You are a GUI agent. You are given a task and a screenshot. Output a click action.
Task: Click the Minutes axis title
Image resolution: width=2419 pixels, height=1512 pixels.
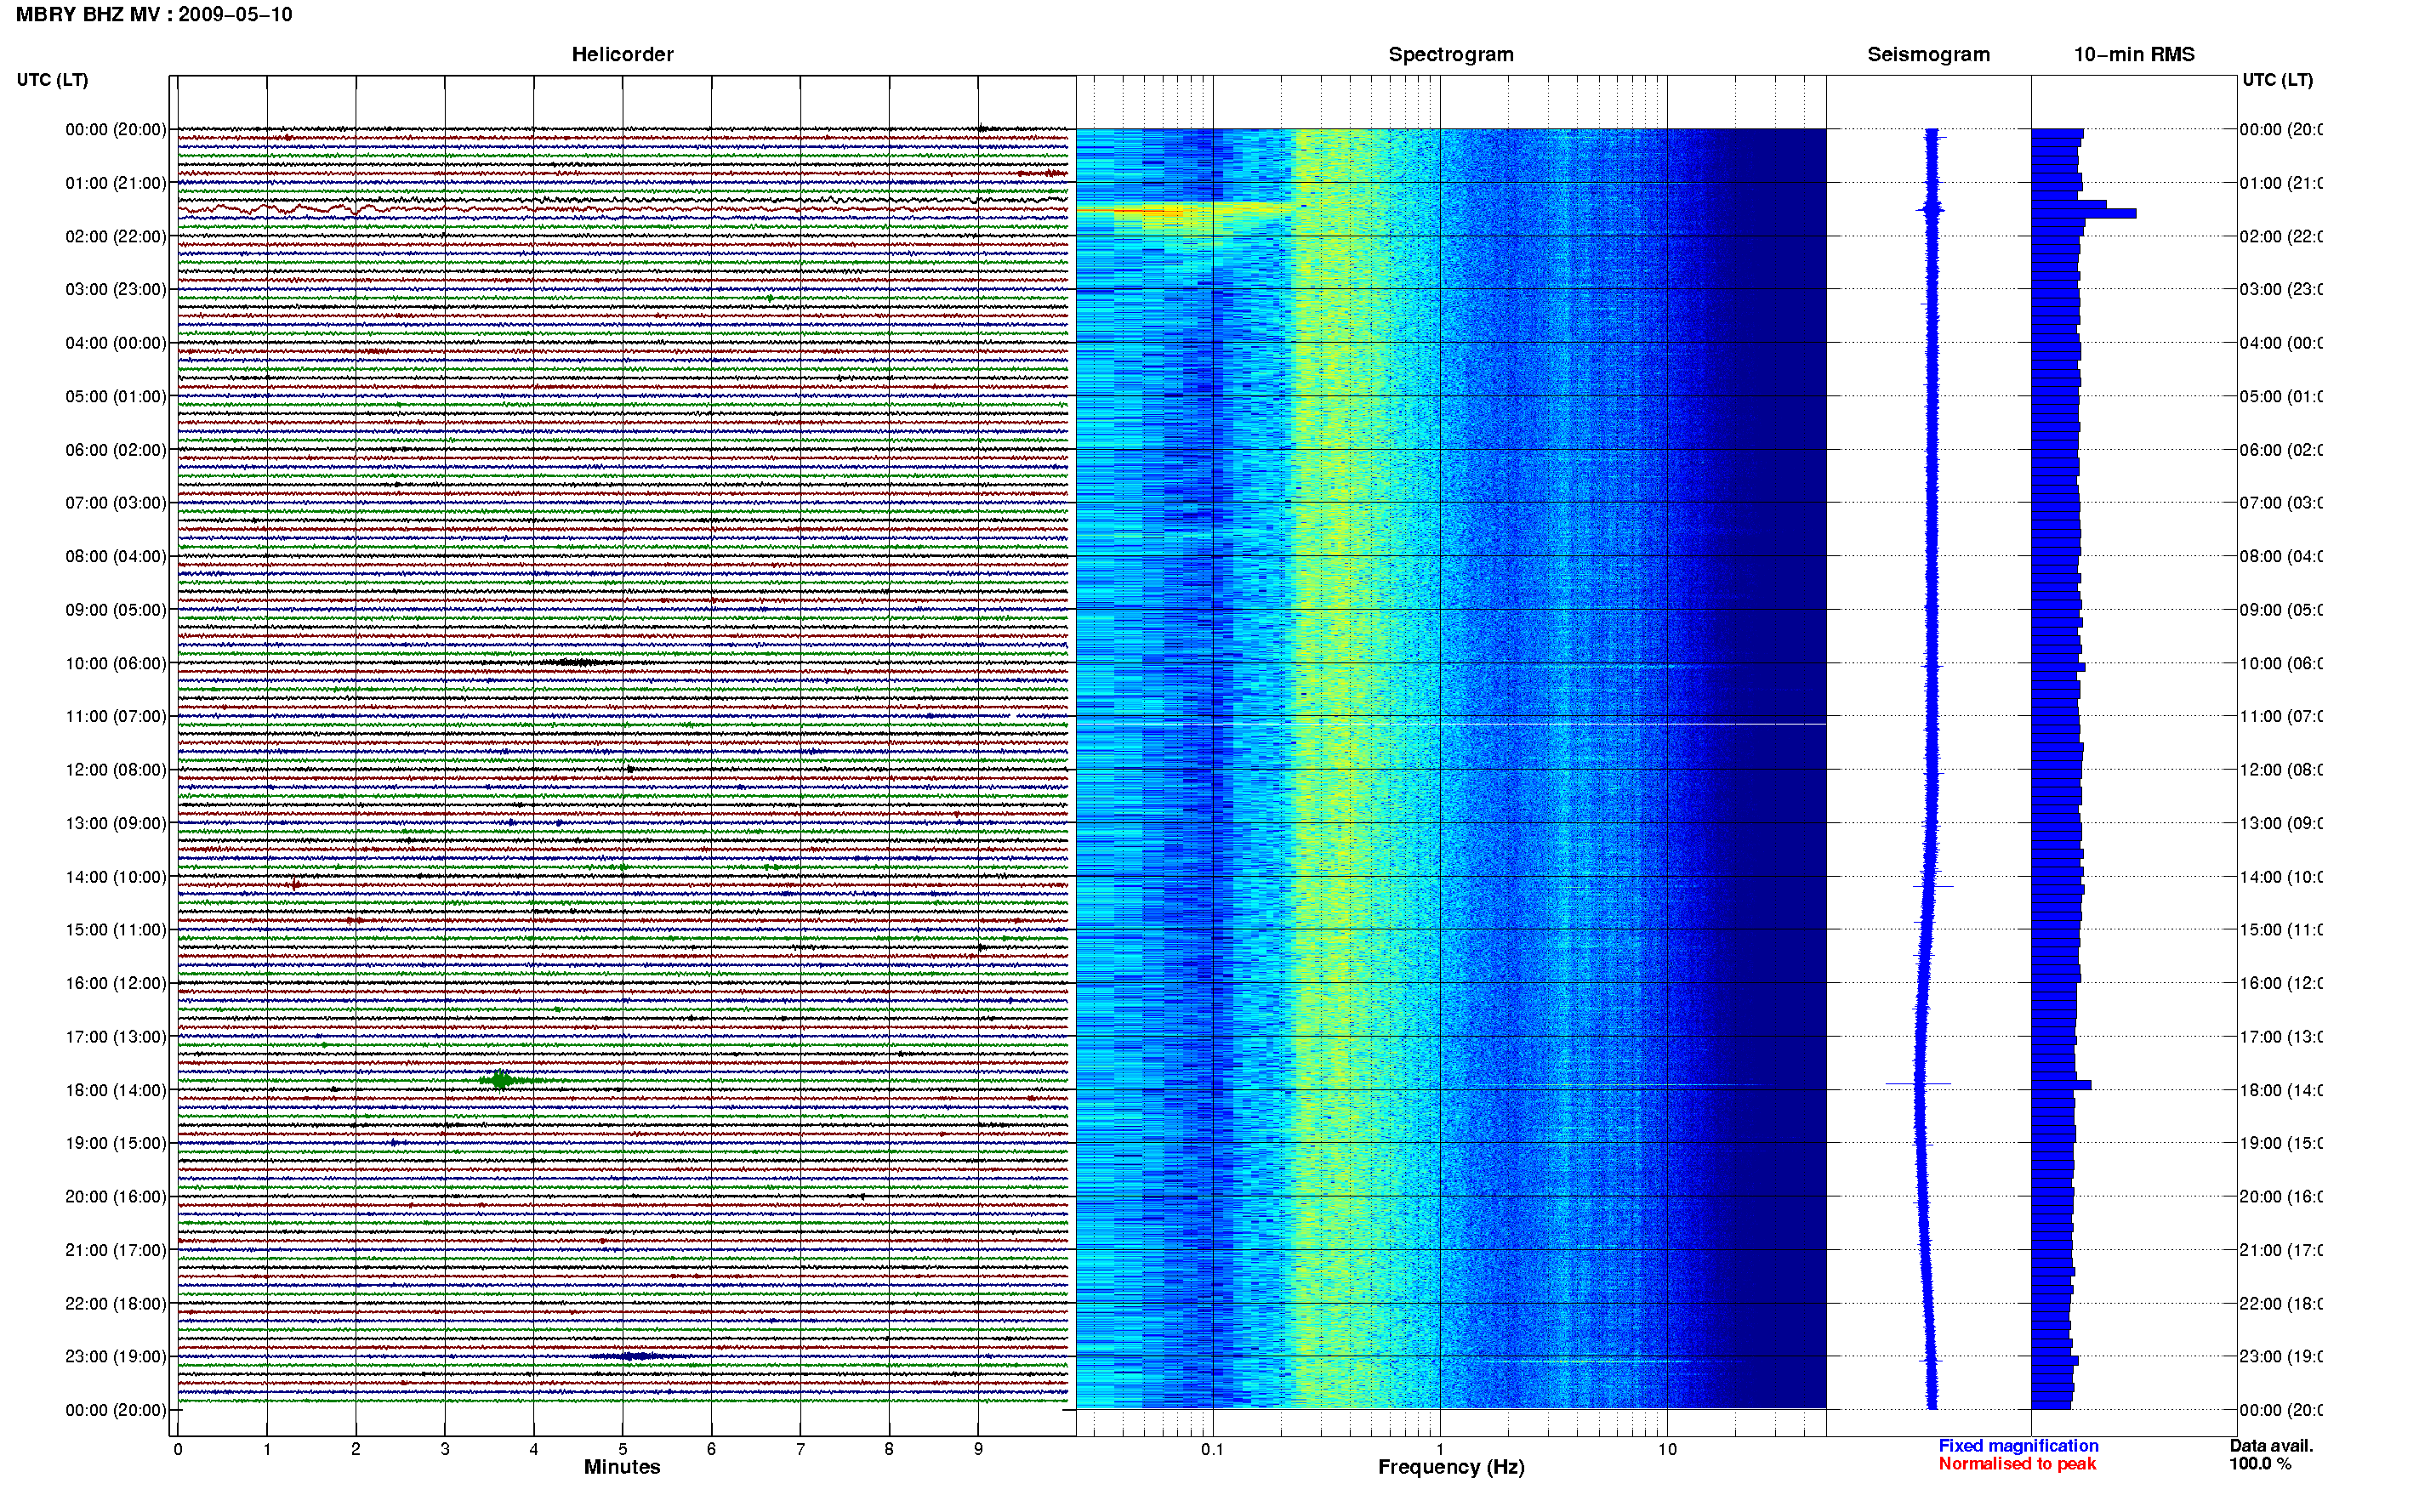622,1467
